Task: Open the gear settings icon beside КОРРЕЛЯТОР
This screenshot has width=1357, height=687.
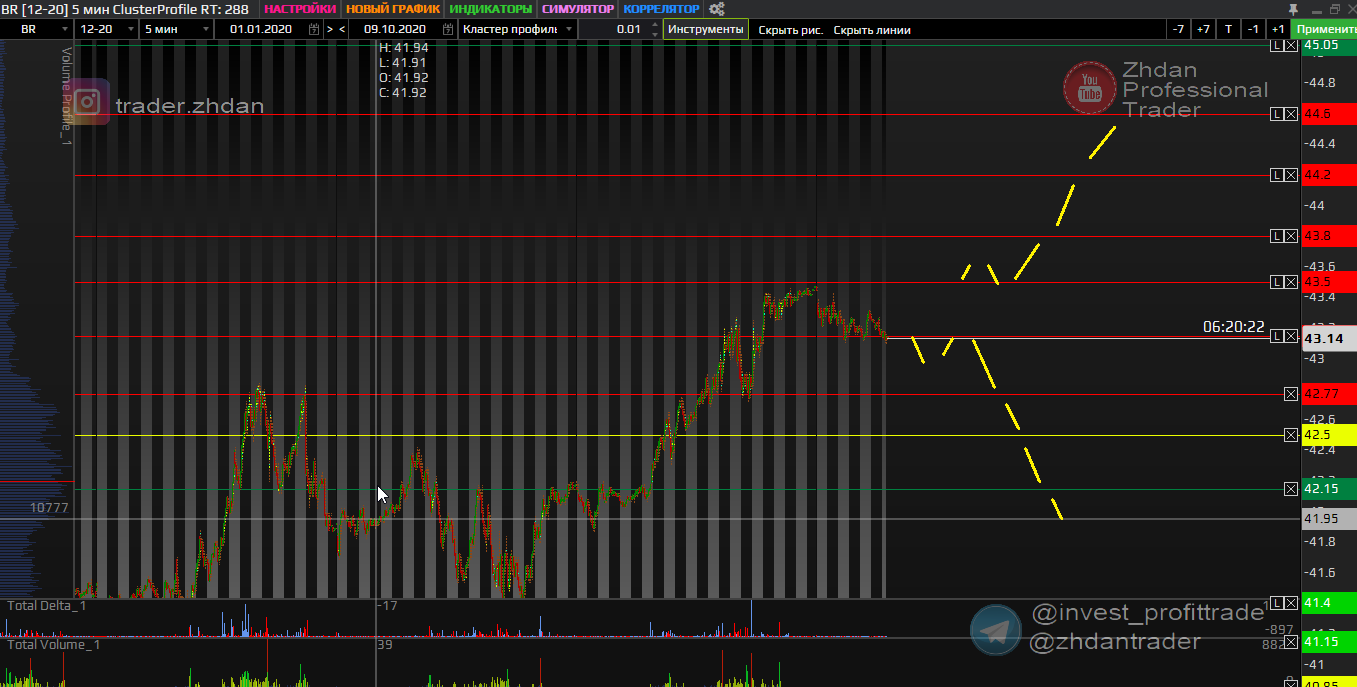Action: click(716, 9)
